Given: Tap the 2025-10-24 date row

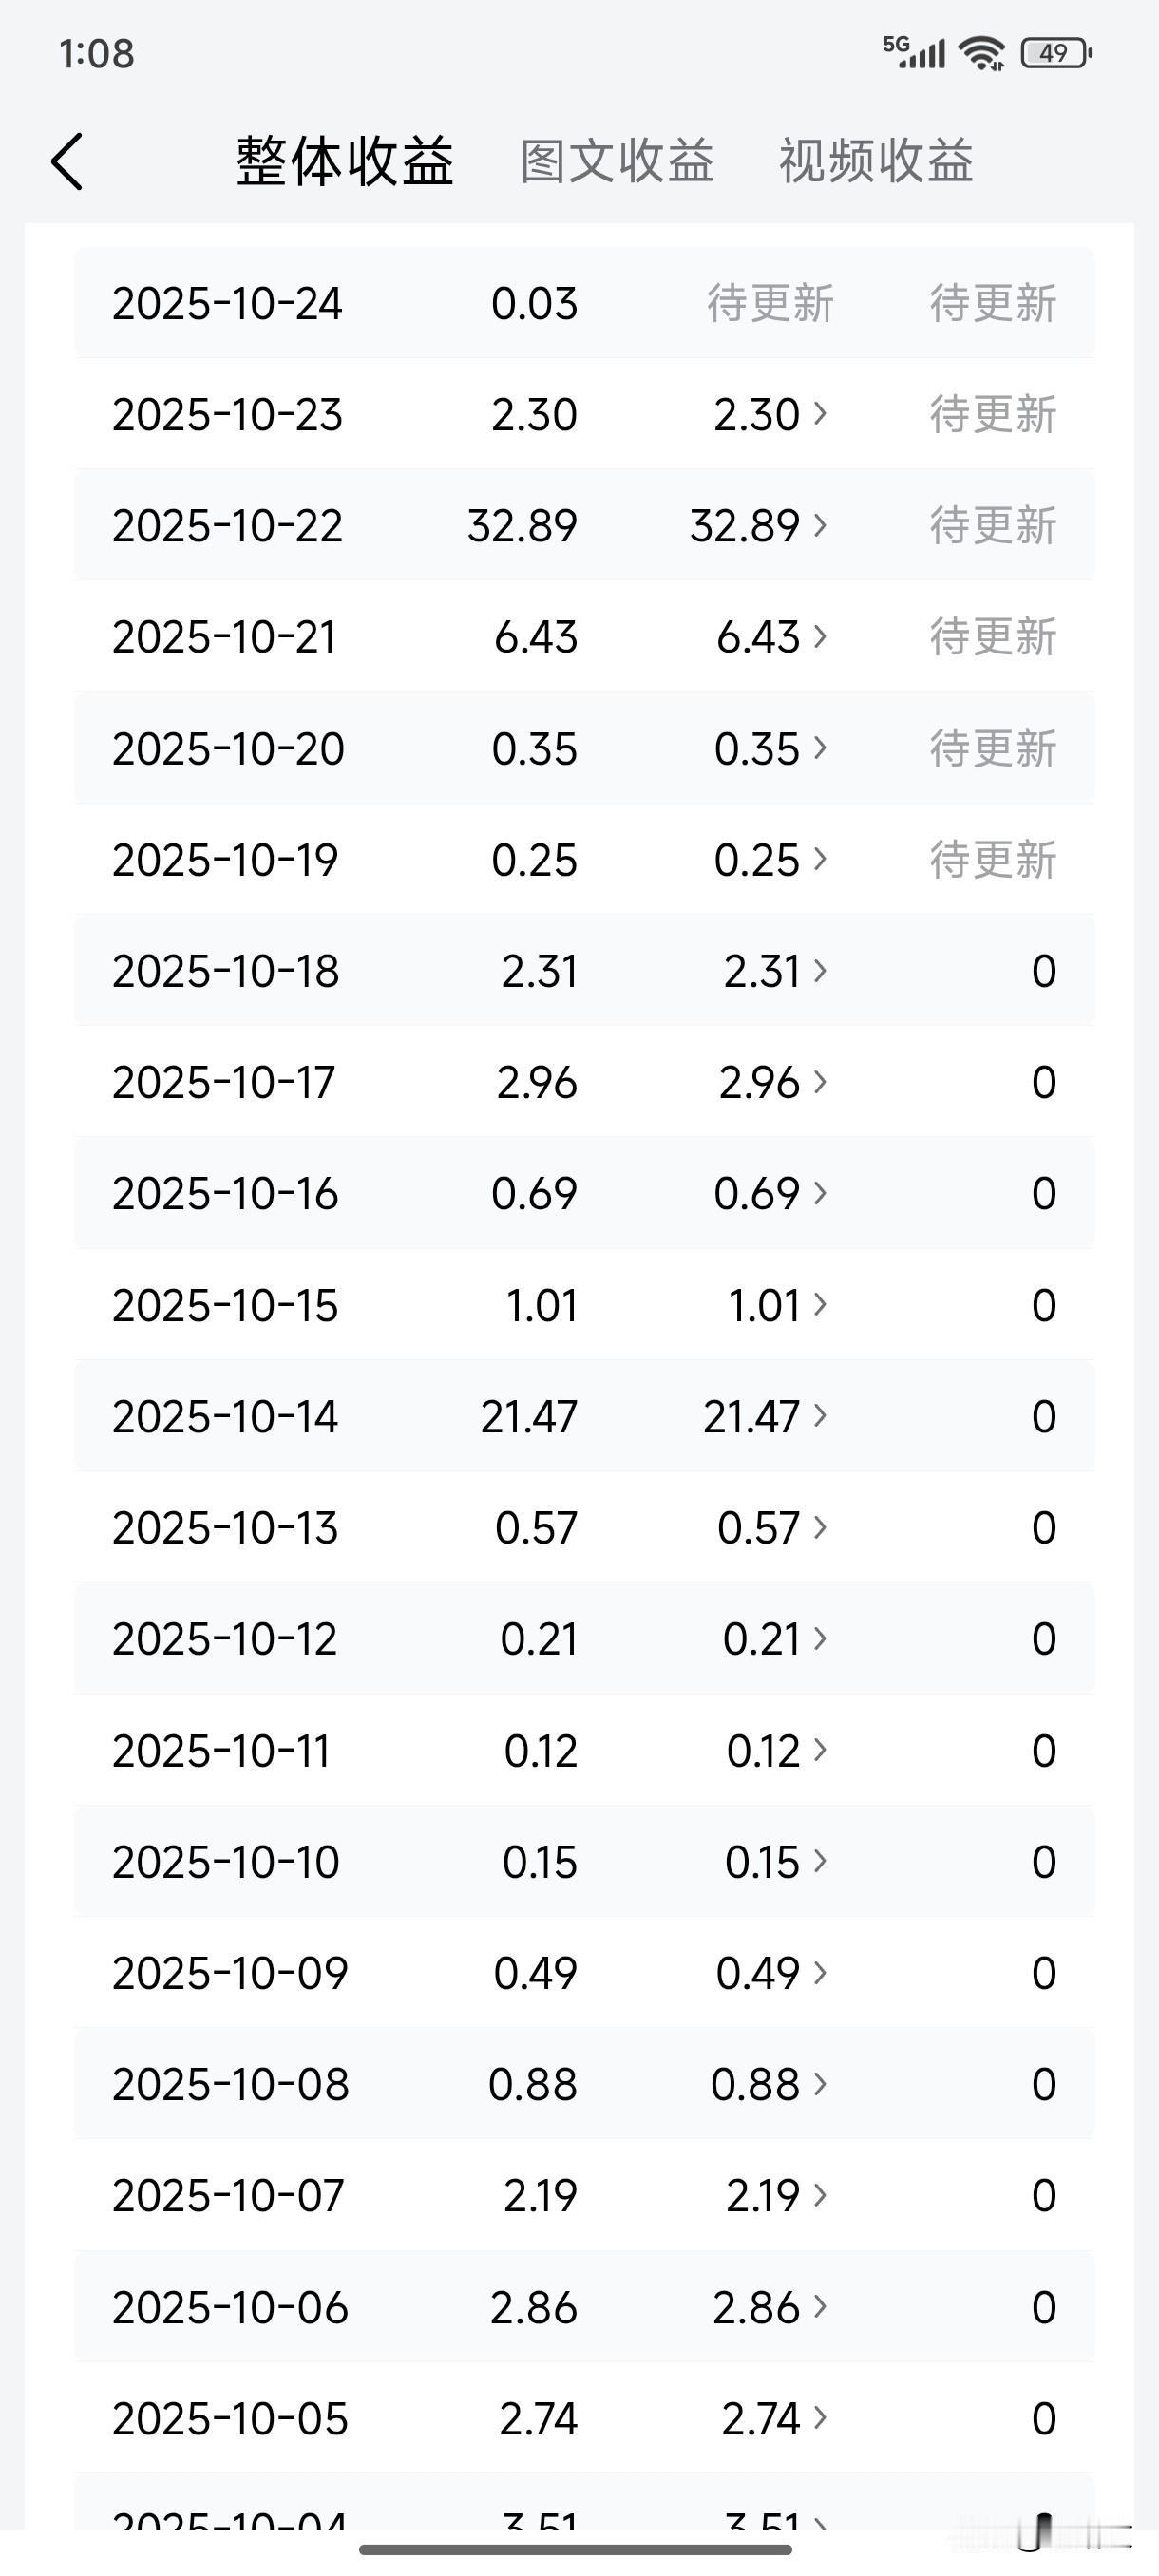Looking at the screenshot, I should point(227,303).
